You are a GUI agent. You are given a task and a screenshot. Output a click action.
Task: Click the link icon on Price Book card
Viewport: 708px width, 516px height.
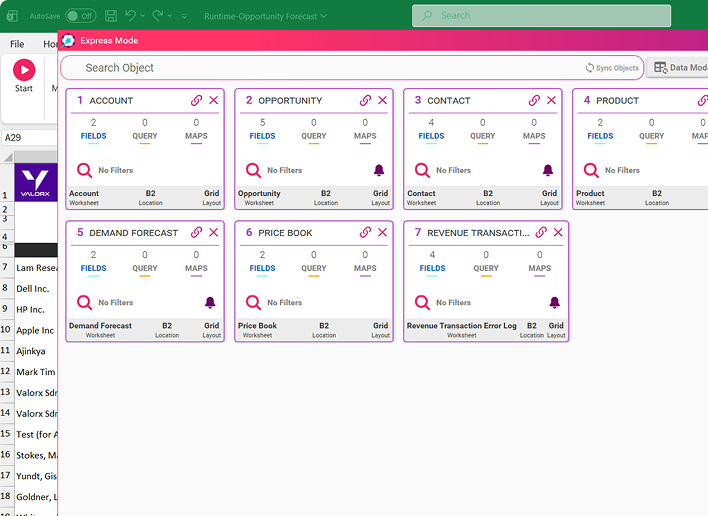[365, 232]
